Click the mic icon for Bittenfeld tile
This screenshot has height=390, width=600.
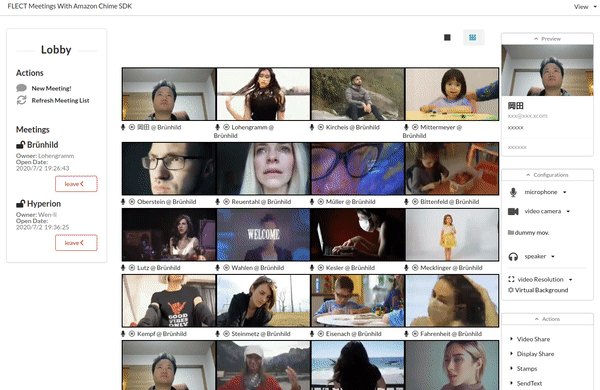coord(406,201)
